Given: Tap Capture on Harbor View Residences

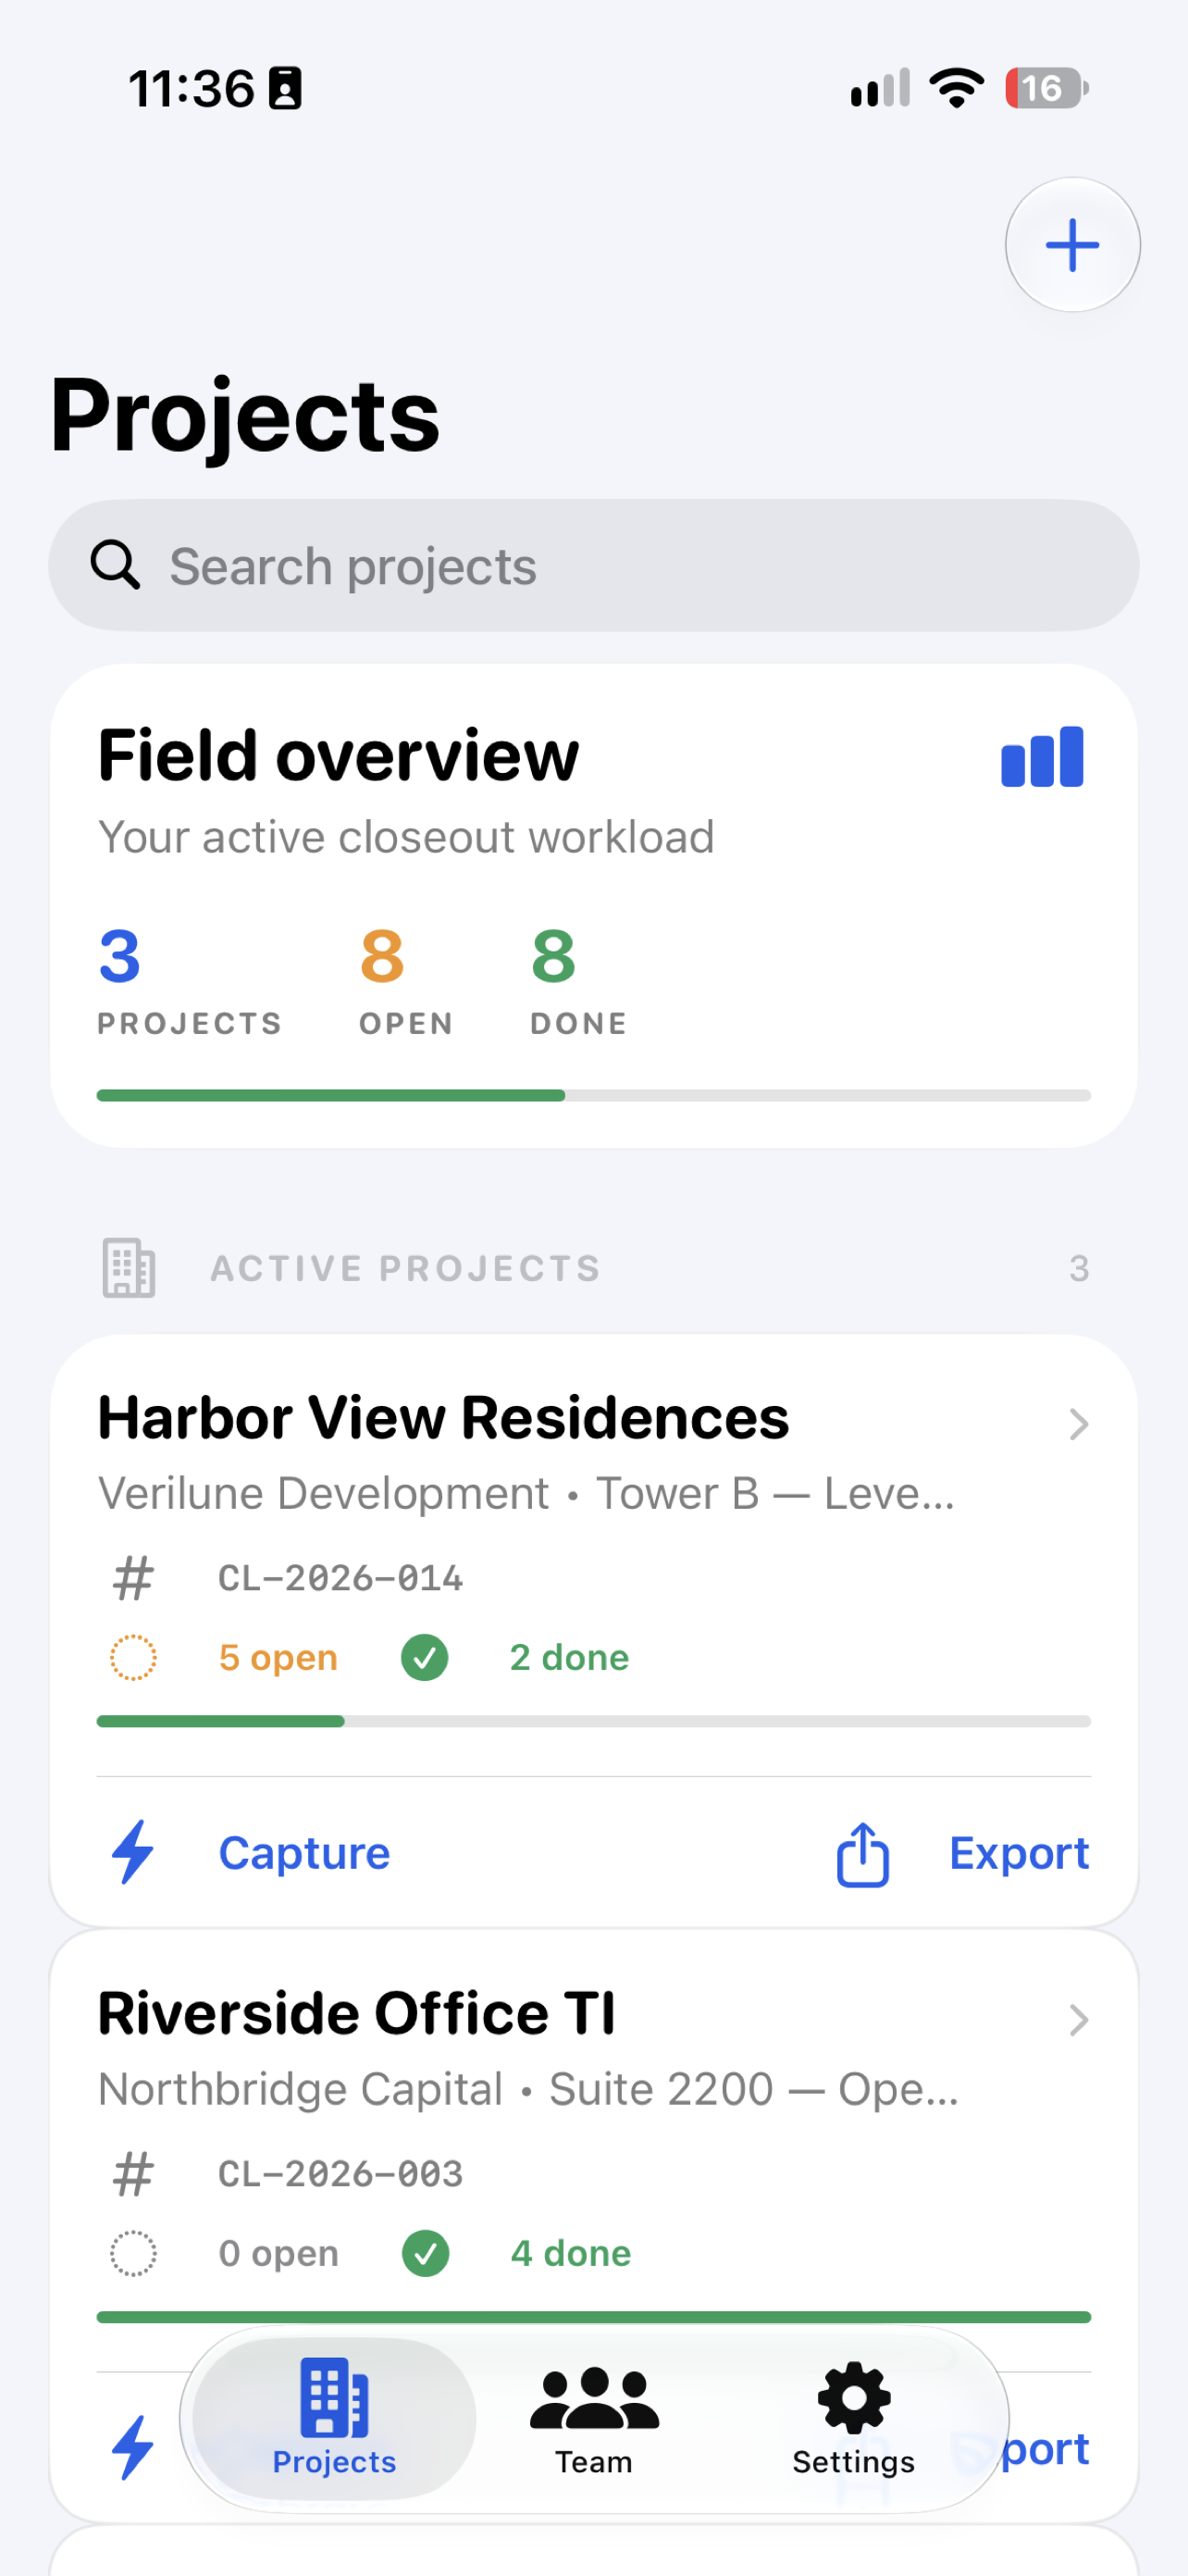Looking at the screenshot, I should (304, 1853).
